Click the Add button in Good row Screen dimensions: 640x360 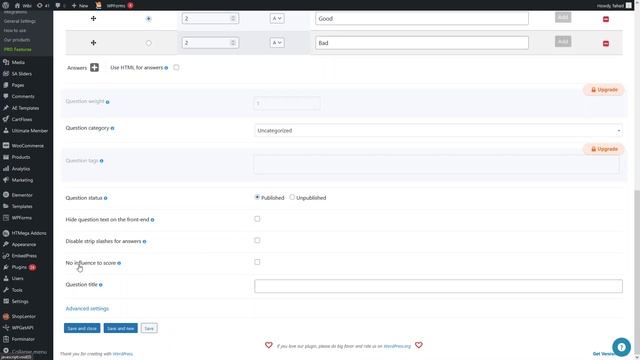tap(563, 17)
